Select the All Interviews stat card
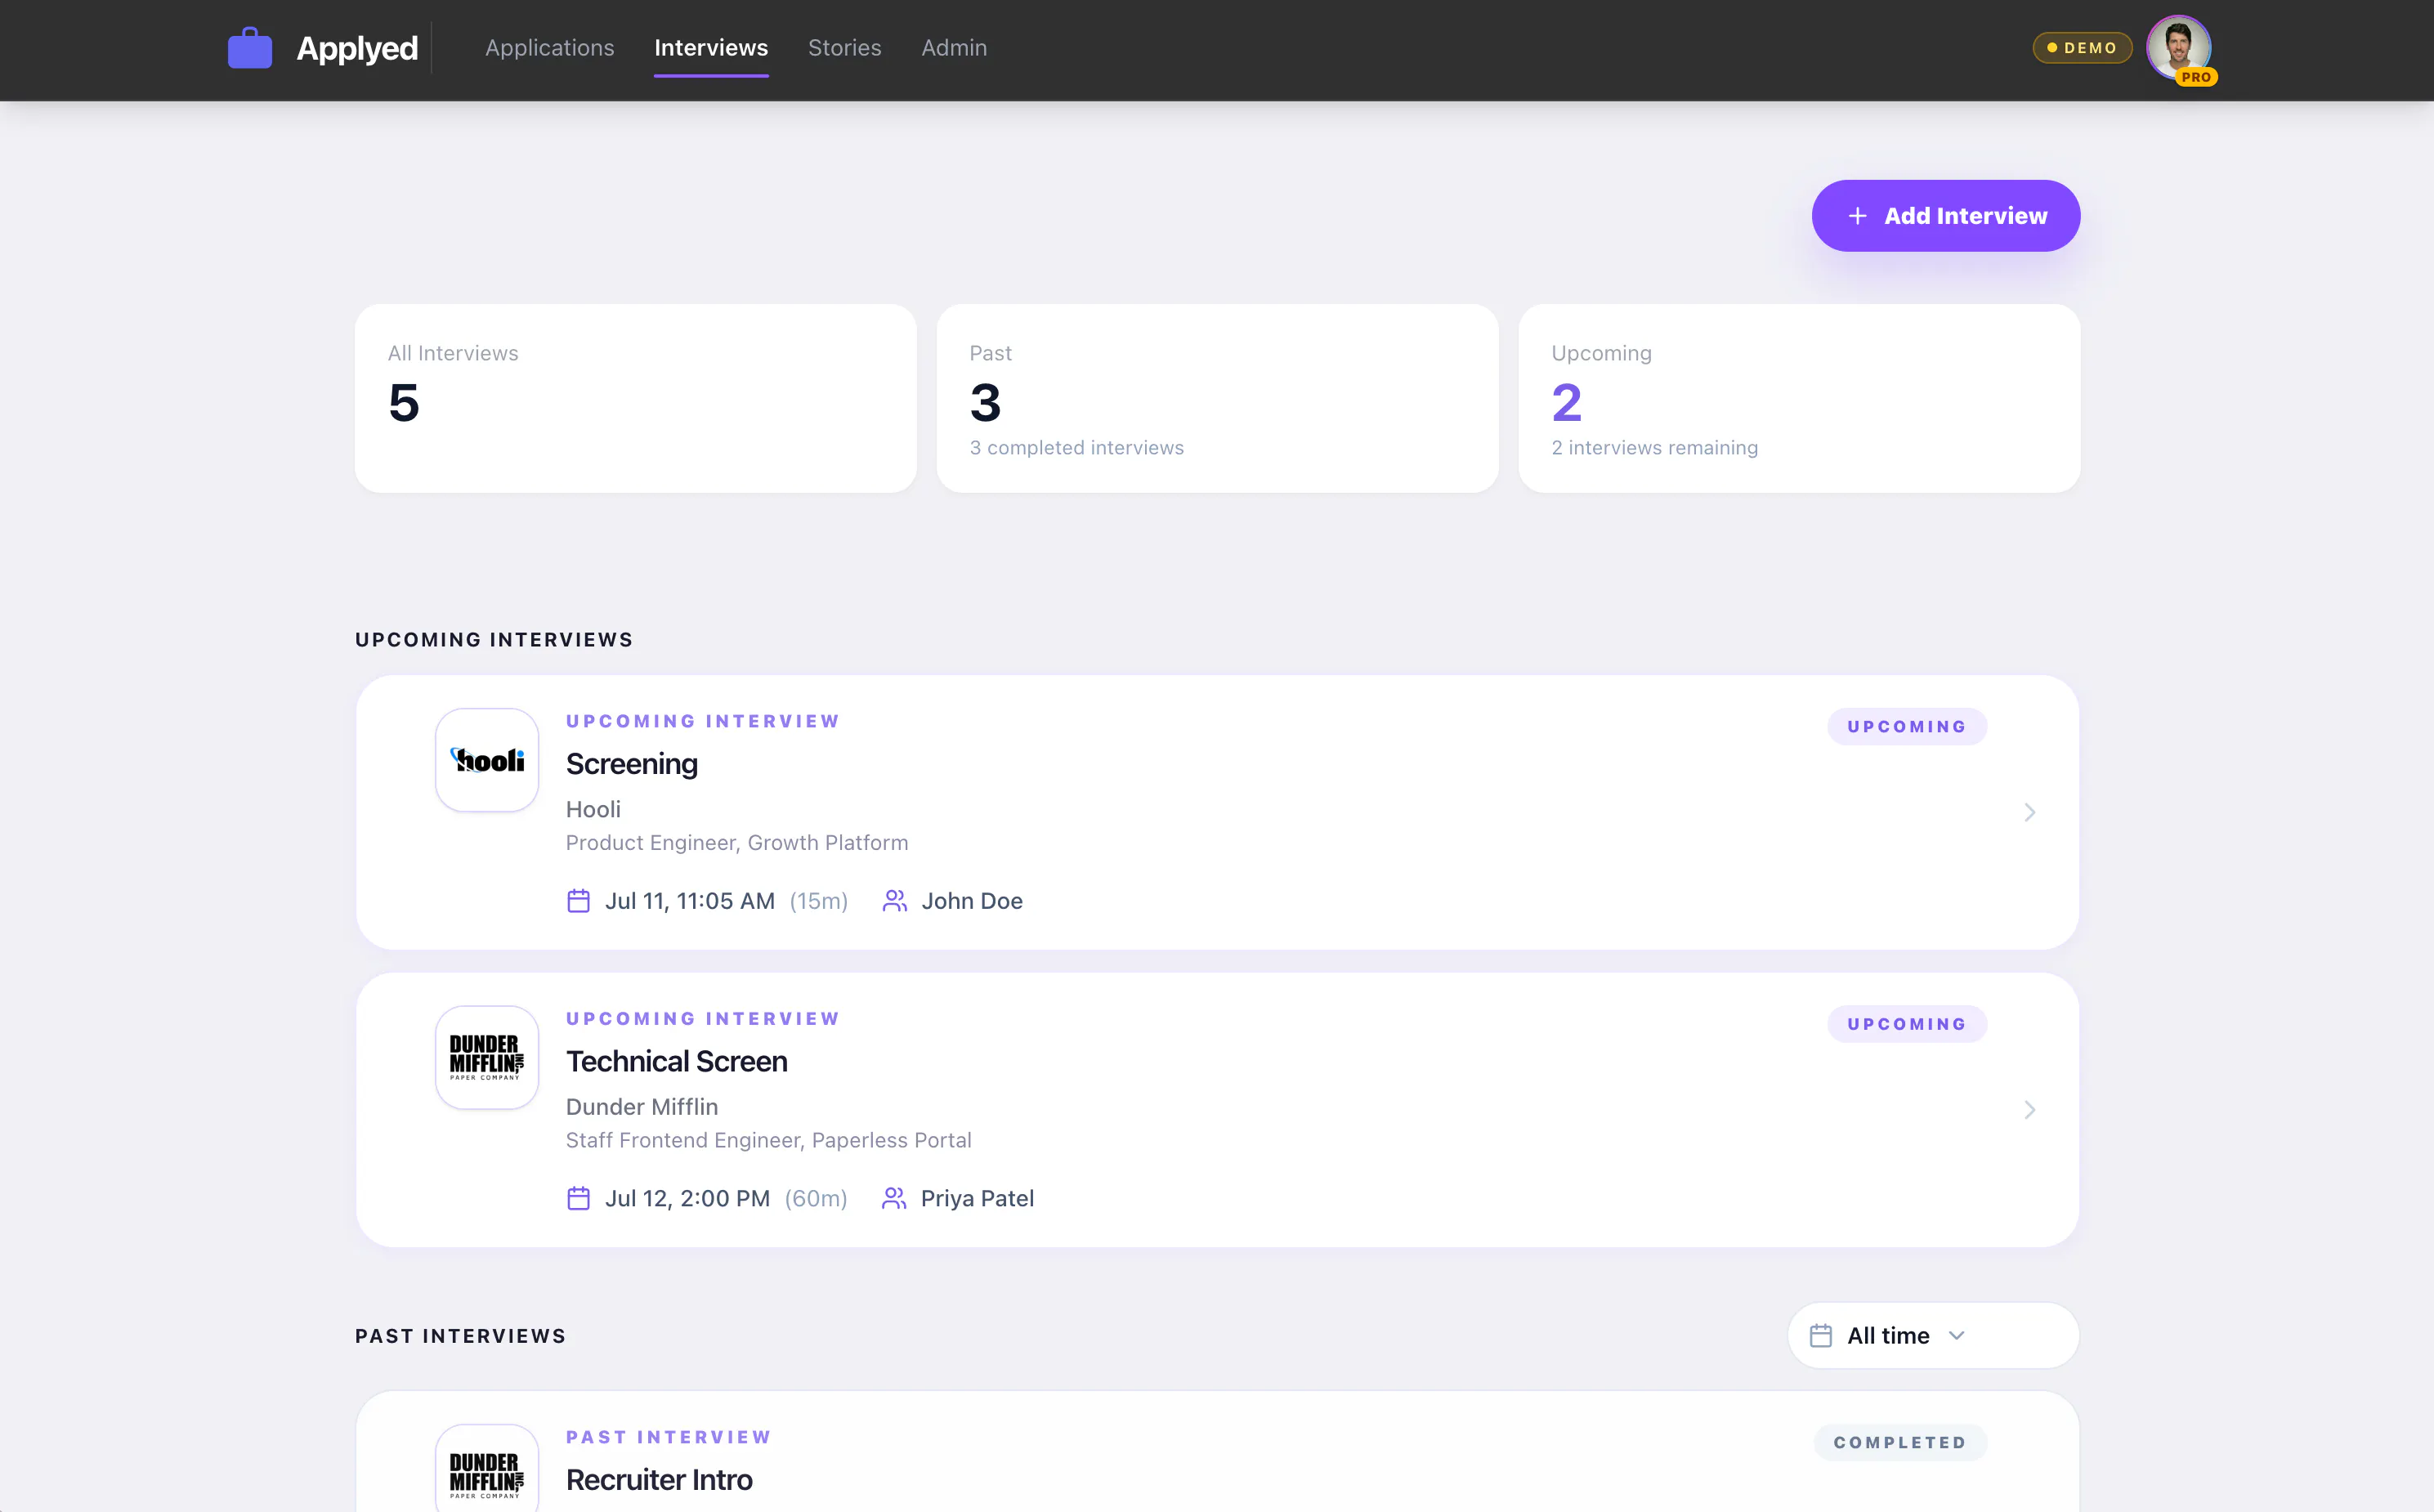Viewport: 2434px width, 1512px height. coord(636,398)
